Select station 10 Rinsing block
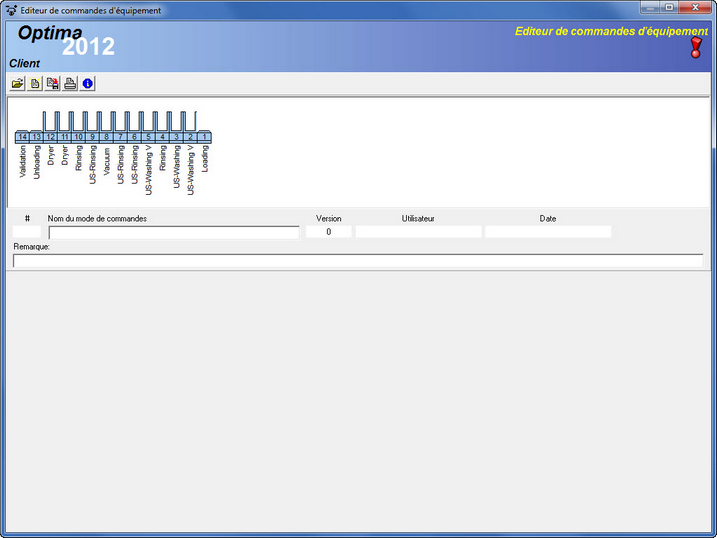717x538 pixels. pos(79,137)
